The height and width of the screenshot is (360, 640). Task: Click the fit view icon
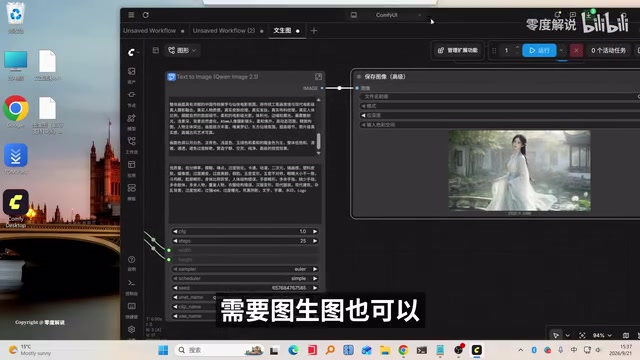click(582, 335)
